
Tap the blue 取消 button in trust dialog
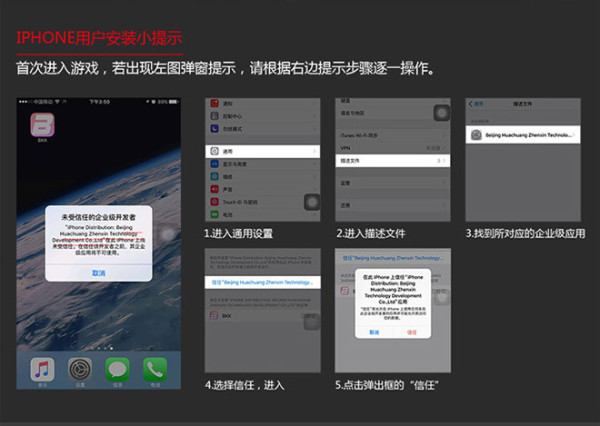point(374,332)
